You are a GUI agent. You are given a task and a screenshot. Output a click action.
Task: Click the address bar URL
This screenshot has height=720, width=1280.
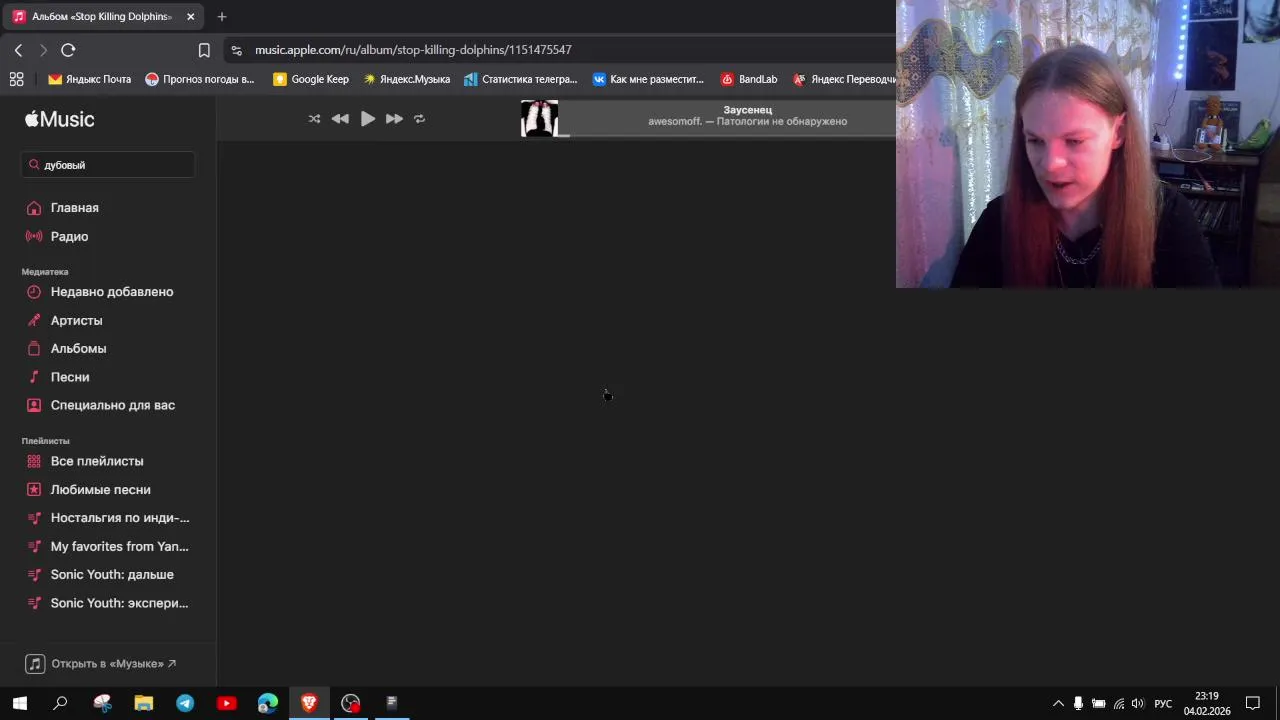[x=413, y=50]
